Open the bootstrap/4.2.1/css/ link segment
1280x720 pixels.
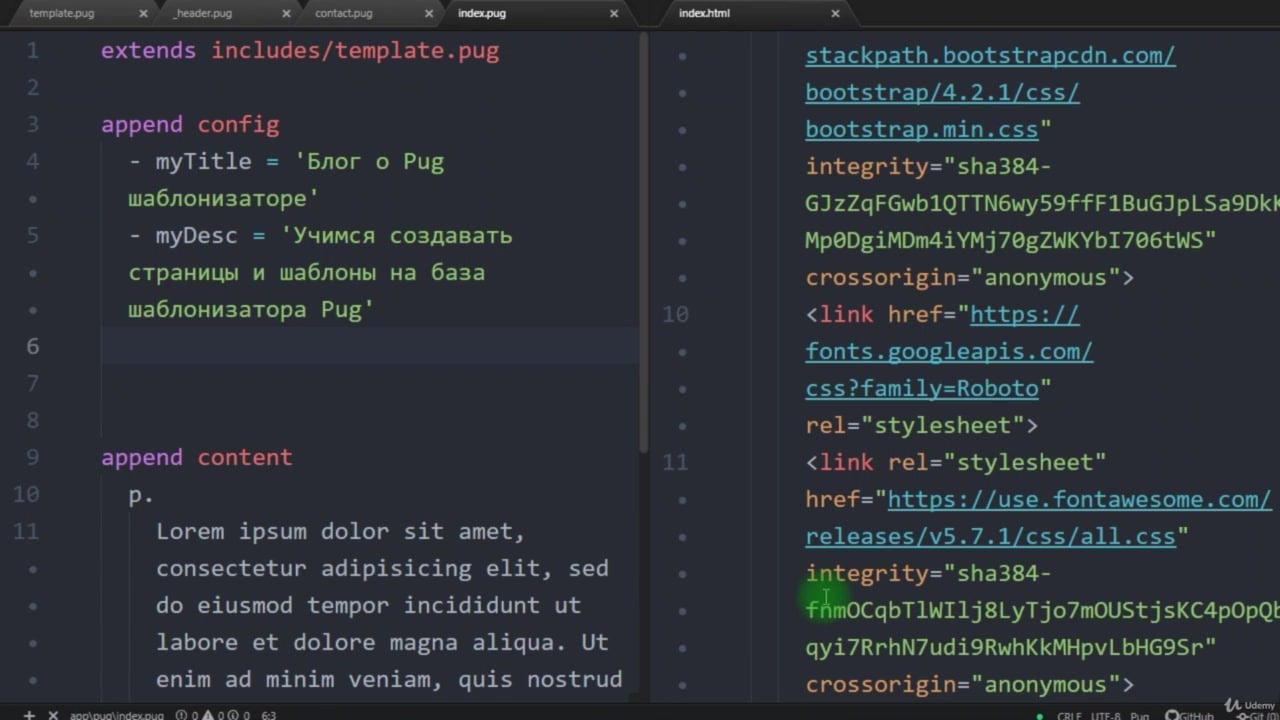pyautogui.click(x=942, y=92)
